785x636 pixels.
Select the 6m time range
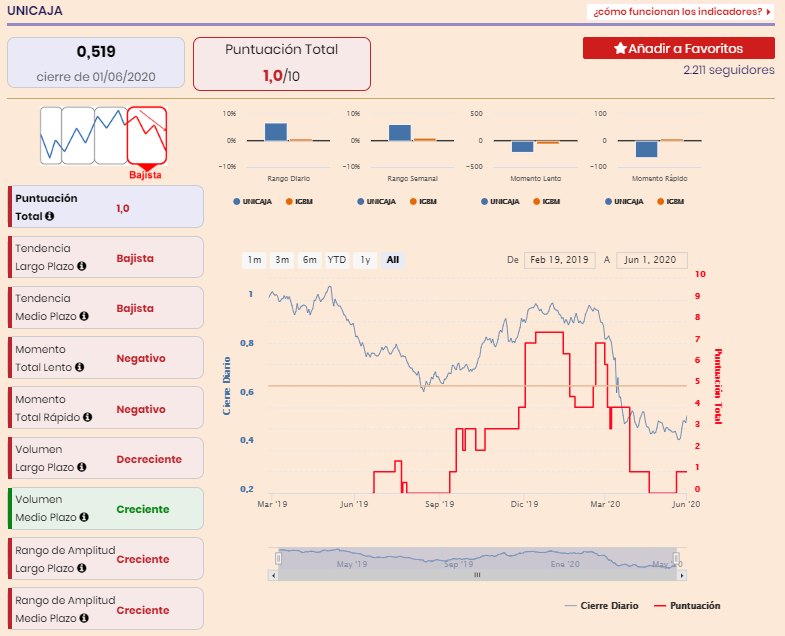coord(309,260)
